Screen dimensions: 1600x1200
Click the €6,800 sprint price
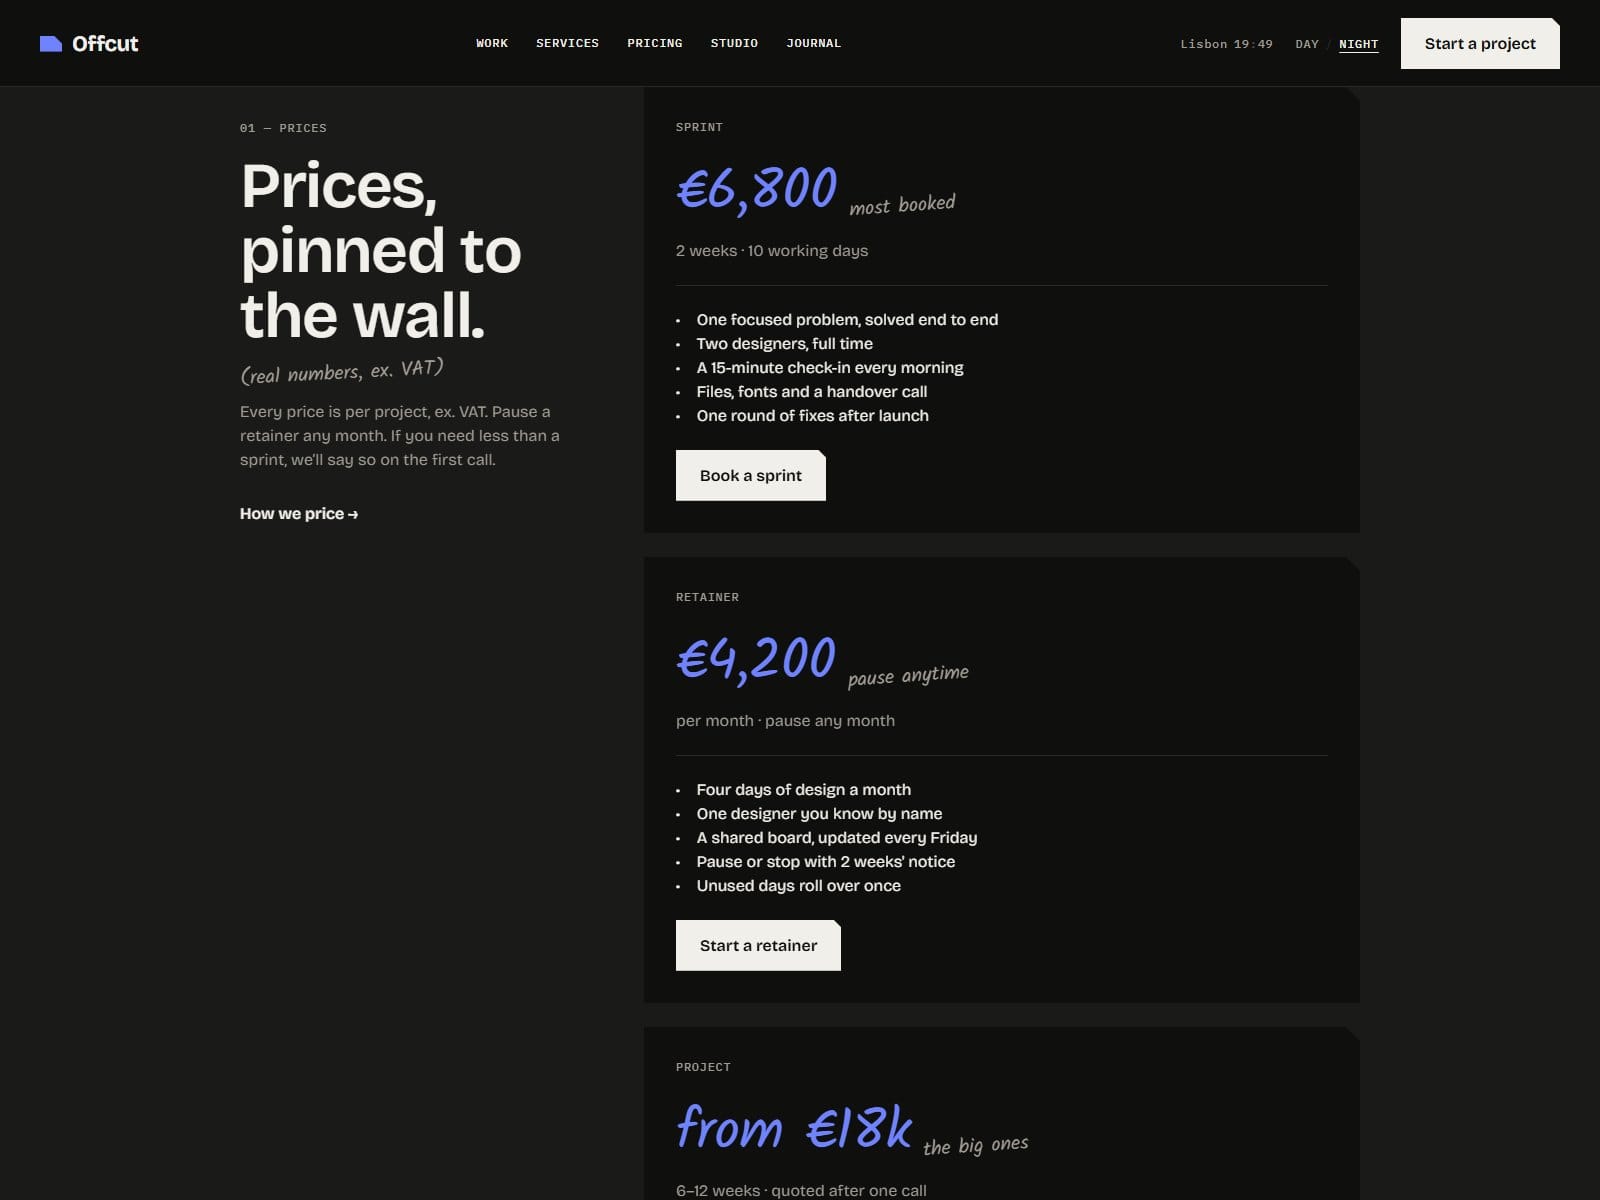point(757,189)
